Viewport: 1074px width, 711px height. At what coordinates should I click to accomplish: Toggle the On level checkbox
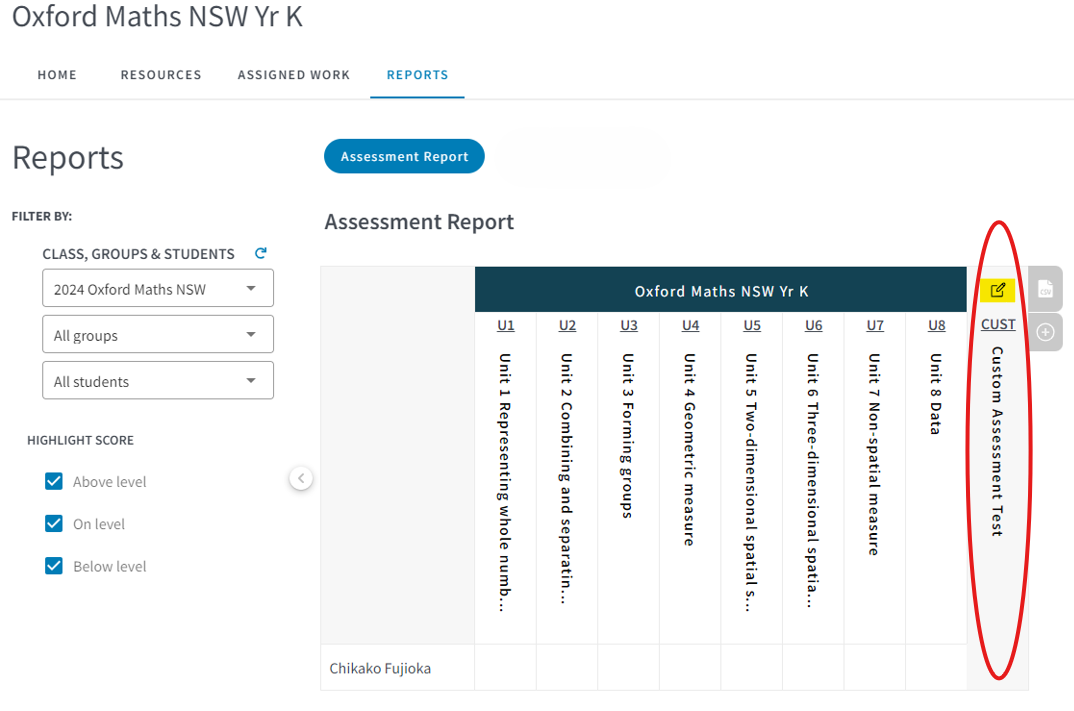(x=54, y=524)
